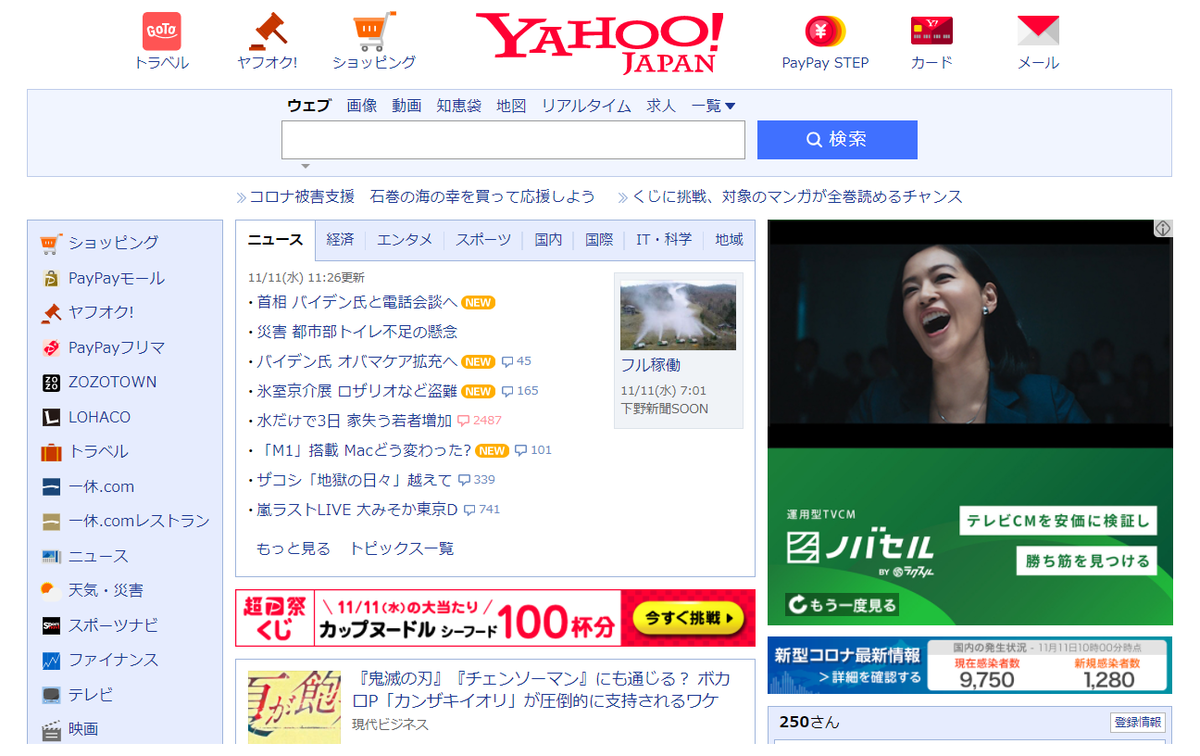Click the PayPayフリマ sidebar icon
Viewport: 1200px width, 756px height.
(x=51, y=348)
